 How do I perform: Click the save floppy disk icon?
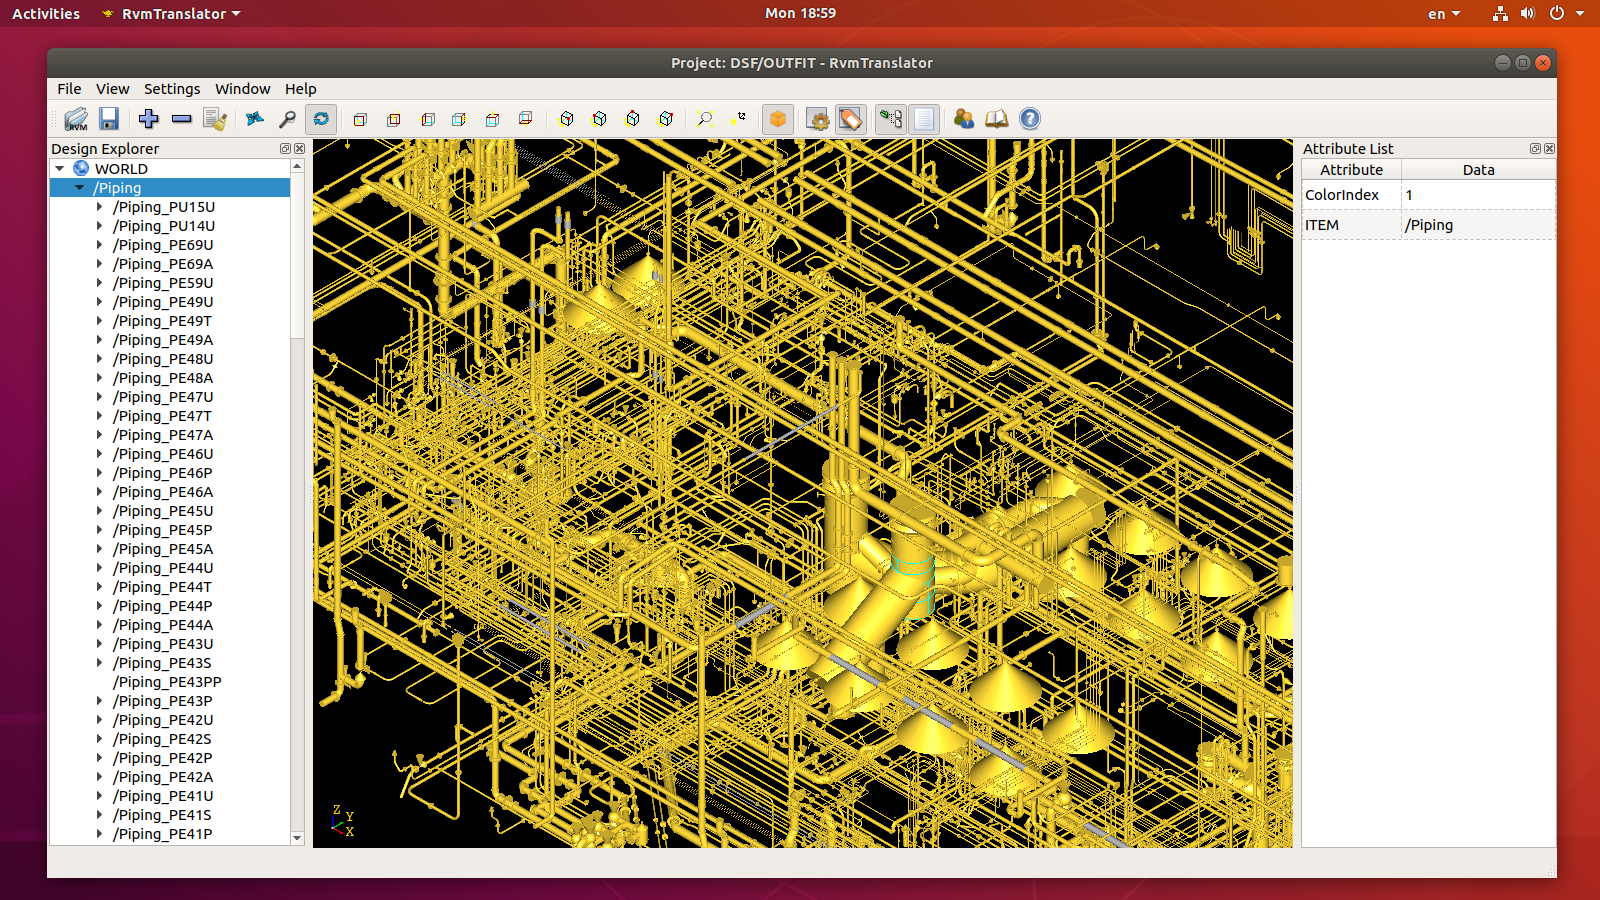click(109, 119)
